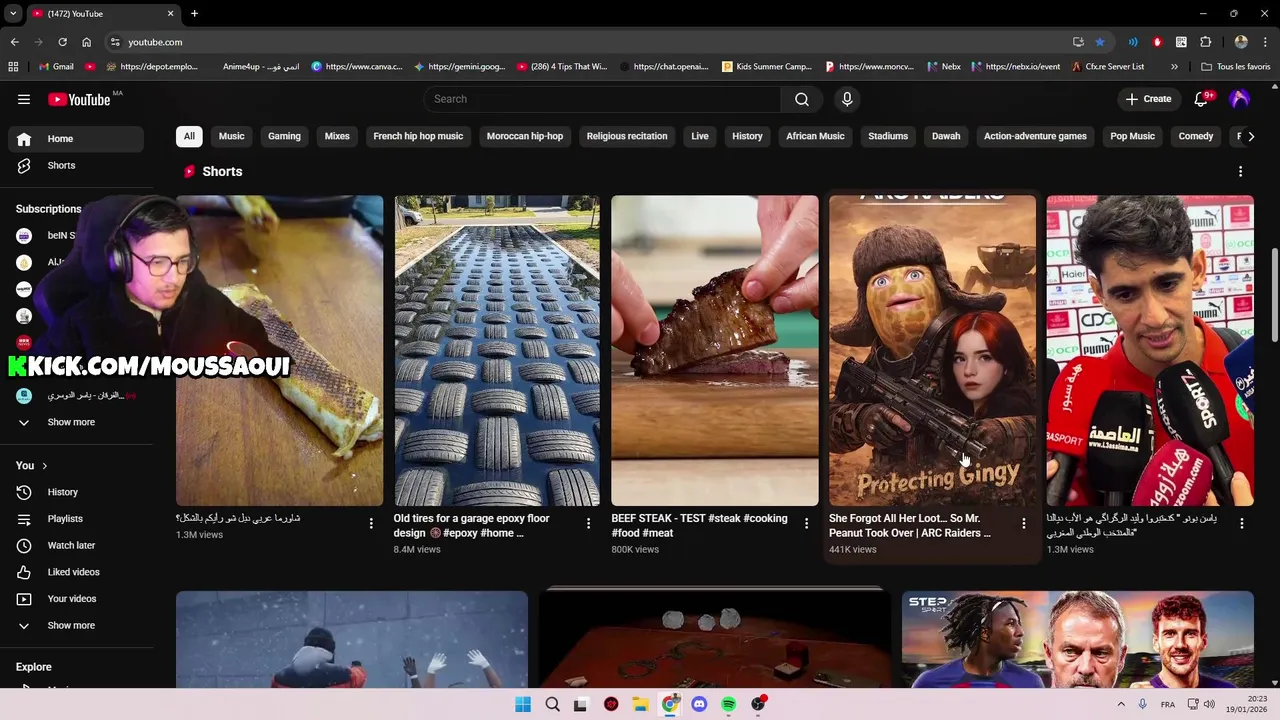Image resolution: width=1280 pixels, height=720 pixels.
Task: Open the Old tires epoxy floor short
Action: click(497, 351)
